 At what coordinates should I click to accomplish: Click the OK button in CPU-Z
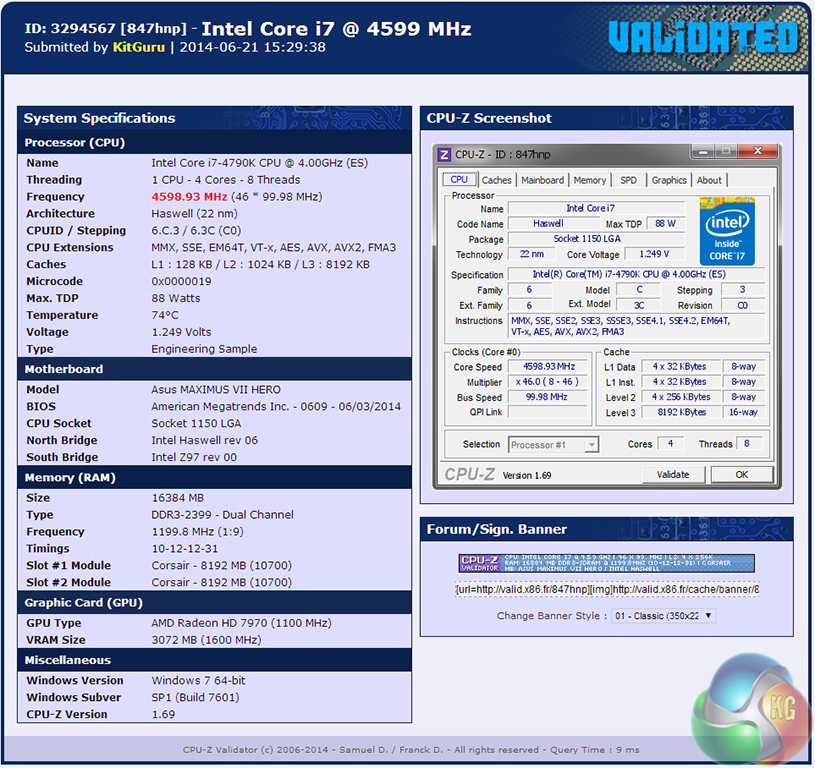point(741,475)
